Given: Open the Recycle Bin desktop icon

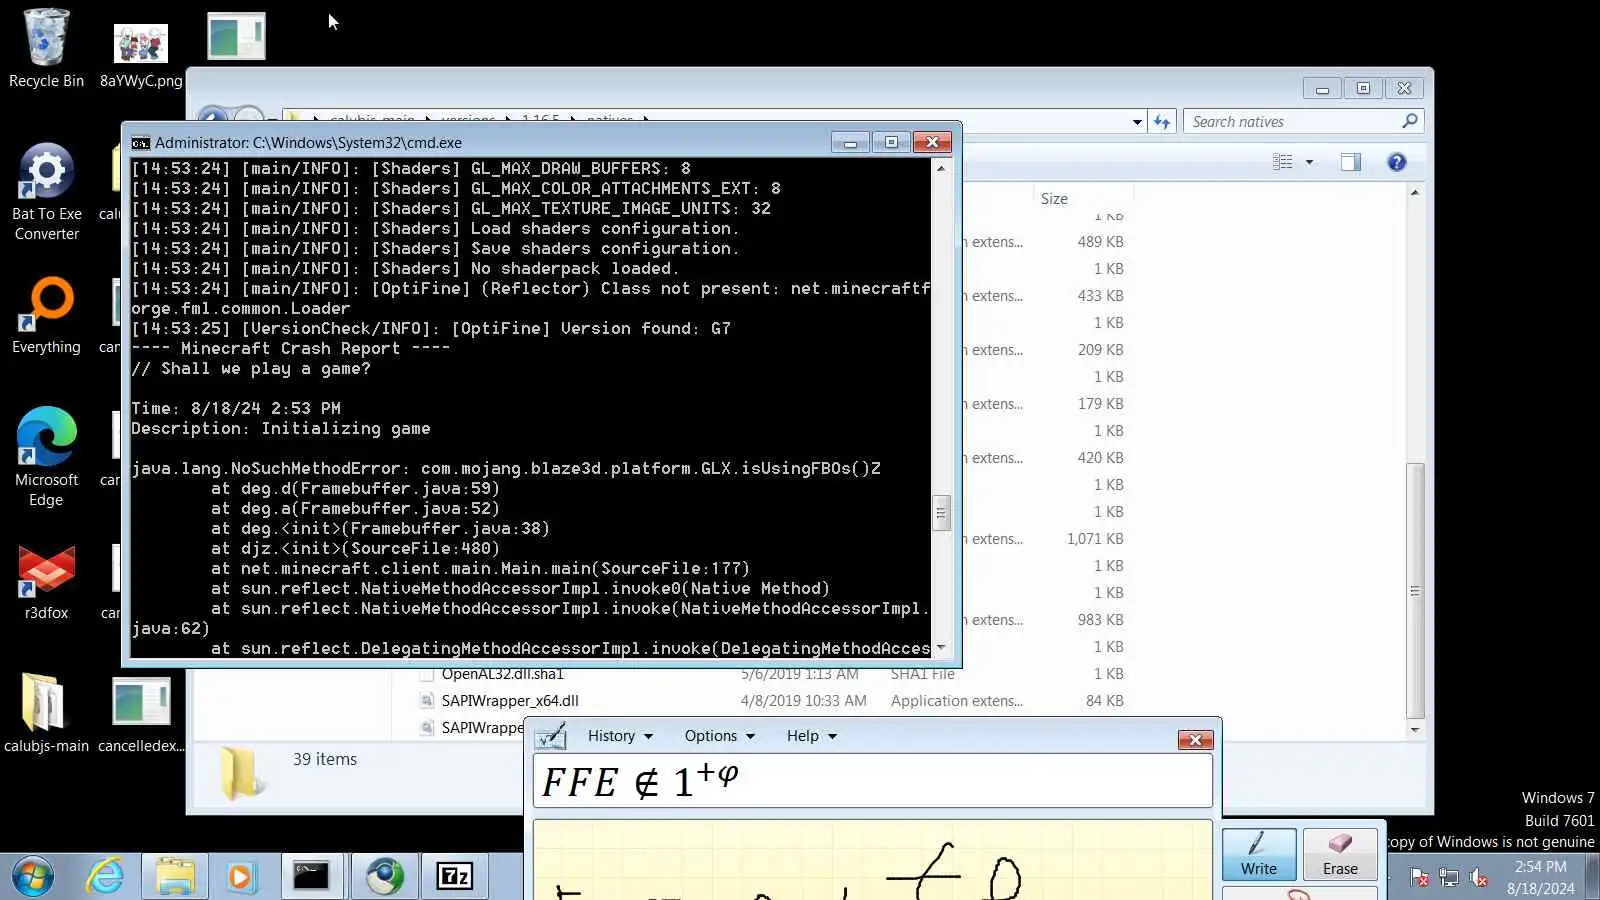Looking at the screenshot, I should (46, 48).
